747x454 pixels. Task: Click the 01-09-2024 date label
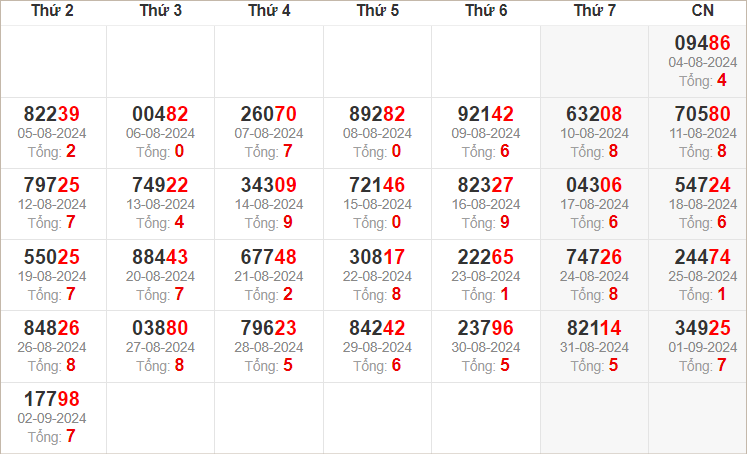703,347
